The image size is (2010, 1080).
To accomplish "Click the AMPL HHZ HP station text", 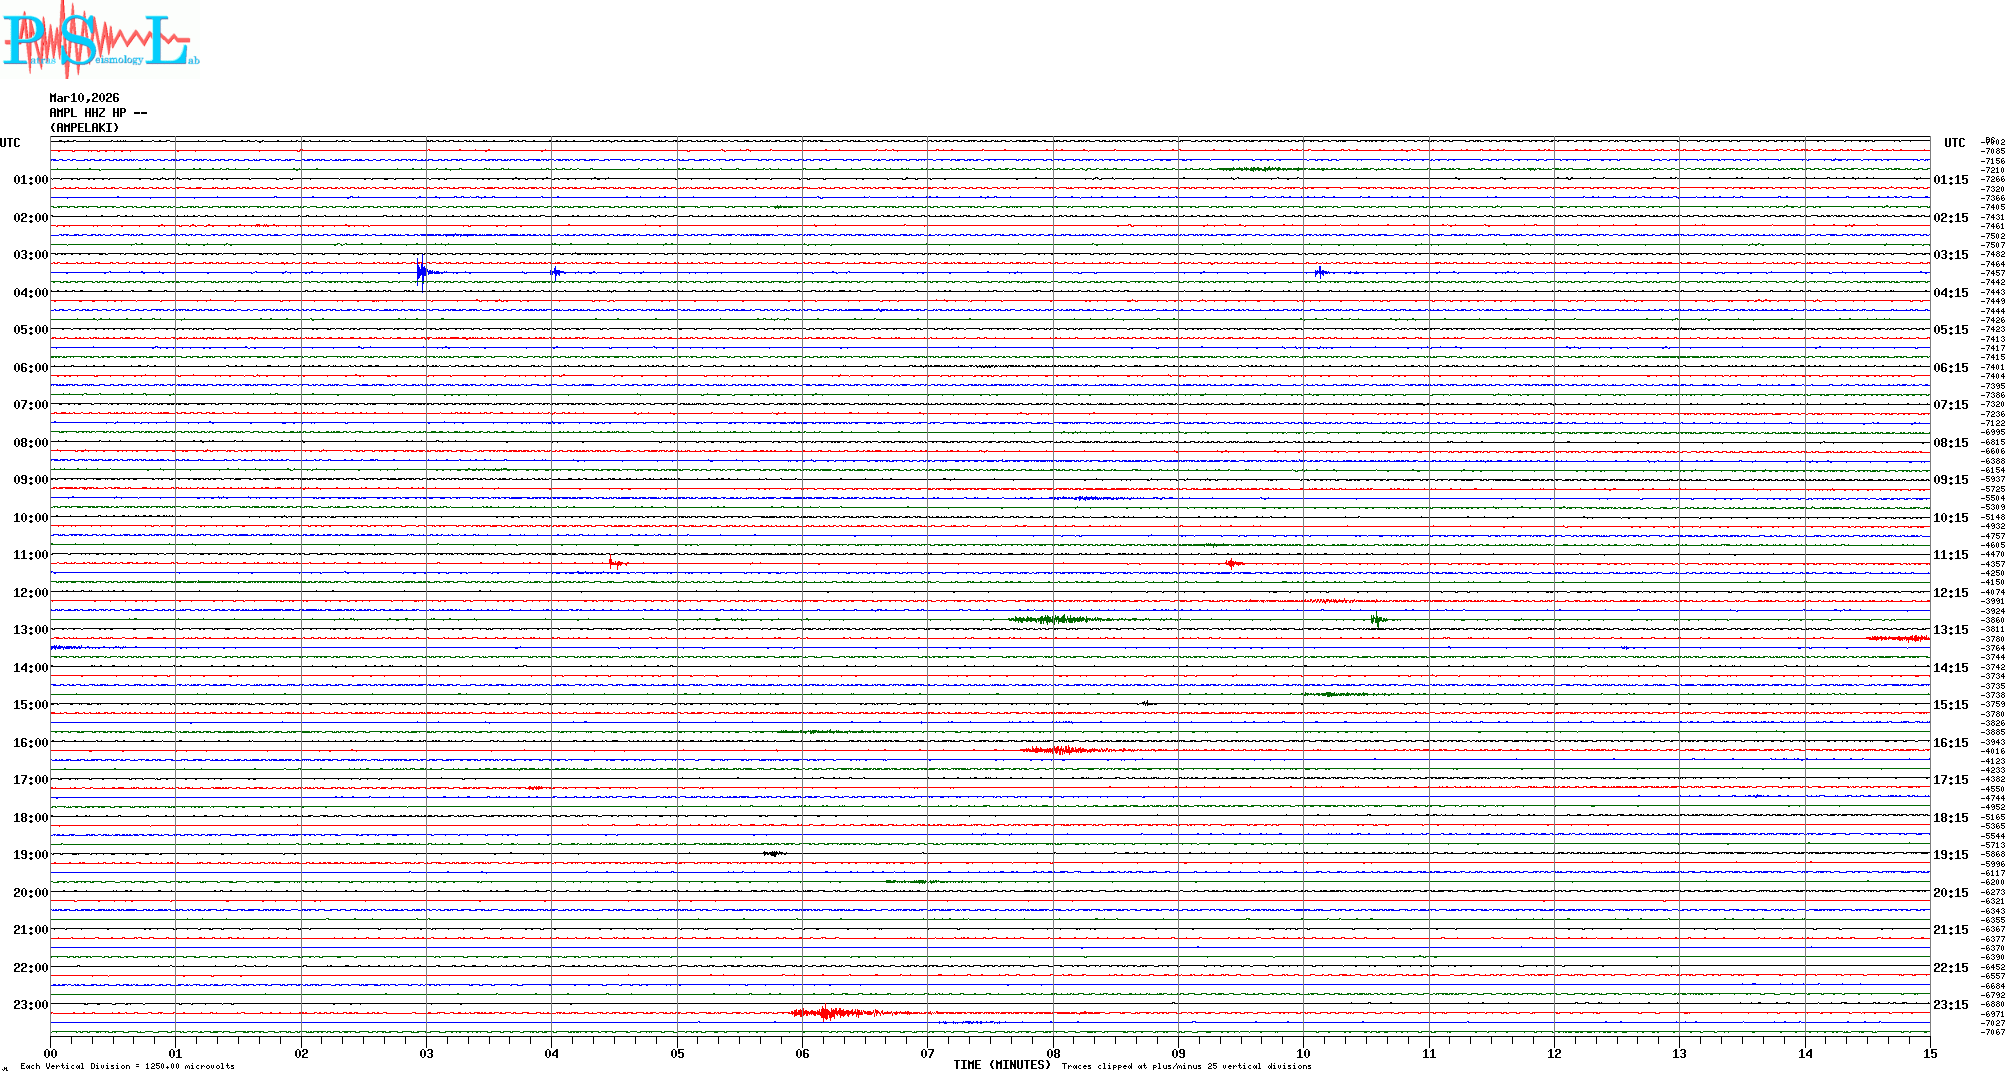I will pyautogui.click(x=98, y=113).
